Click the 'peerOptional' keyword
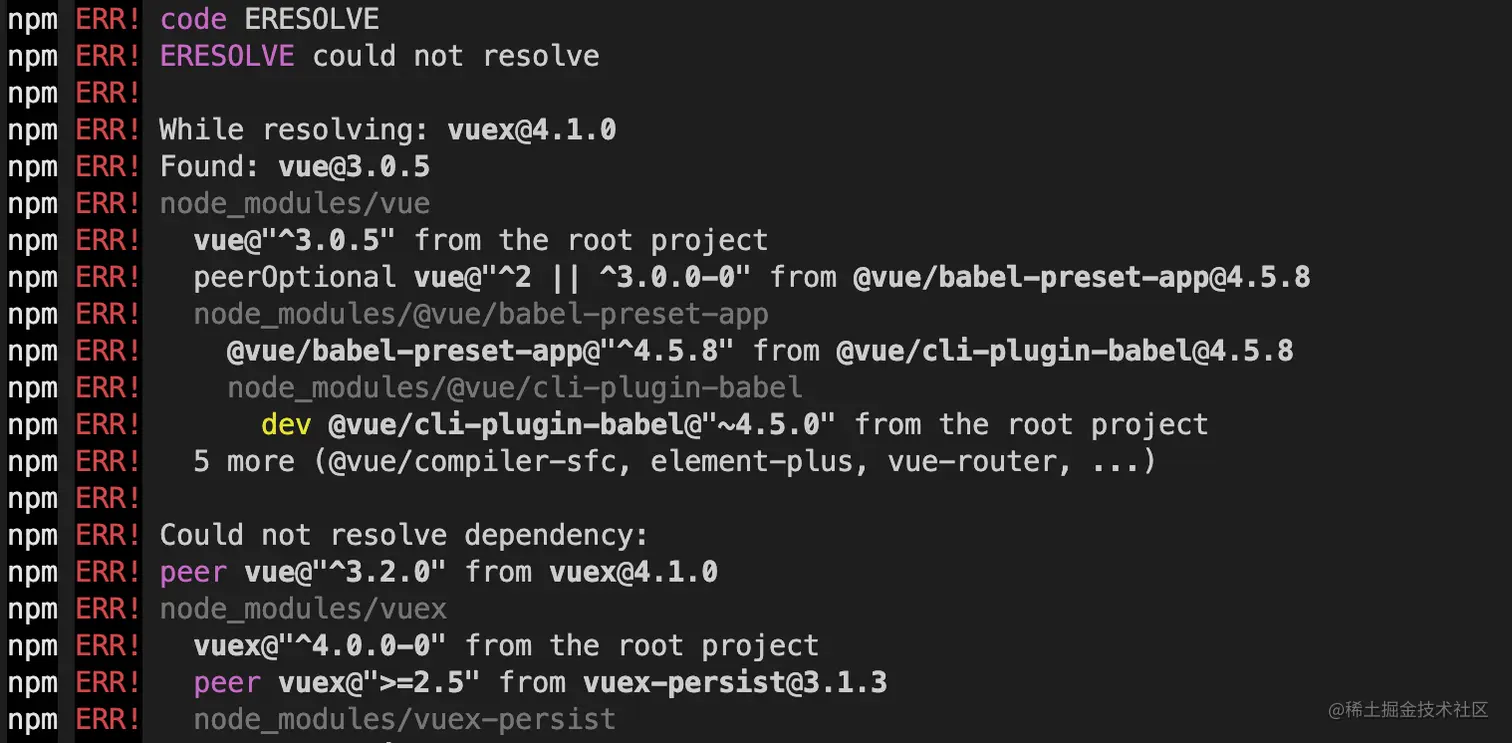 coord(294,277)
